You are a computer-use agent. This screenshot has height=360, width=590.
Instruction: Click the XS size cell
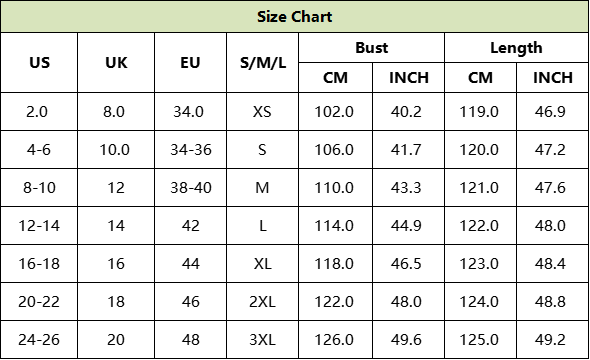coord(263,112)
